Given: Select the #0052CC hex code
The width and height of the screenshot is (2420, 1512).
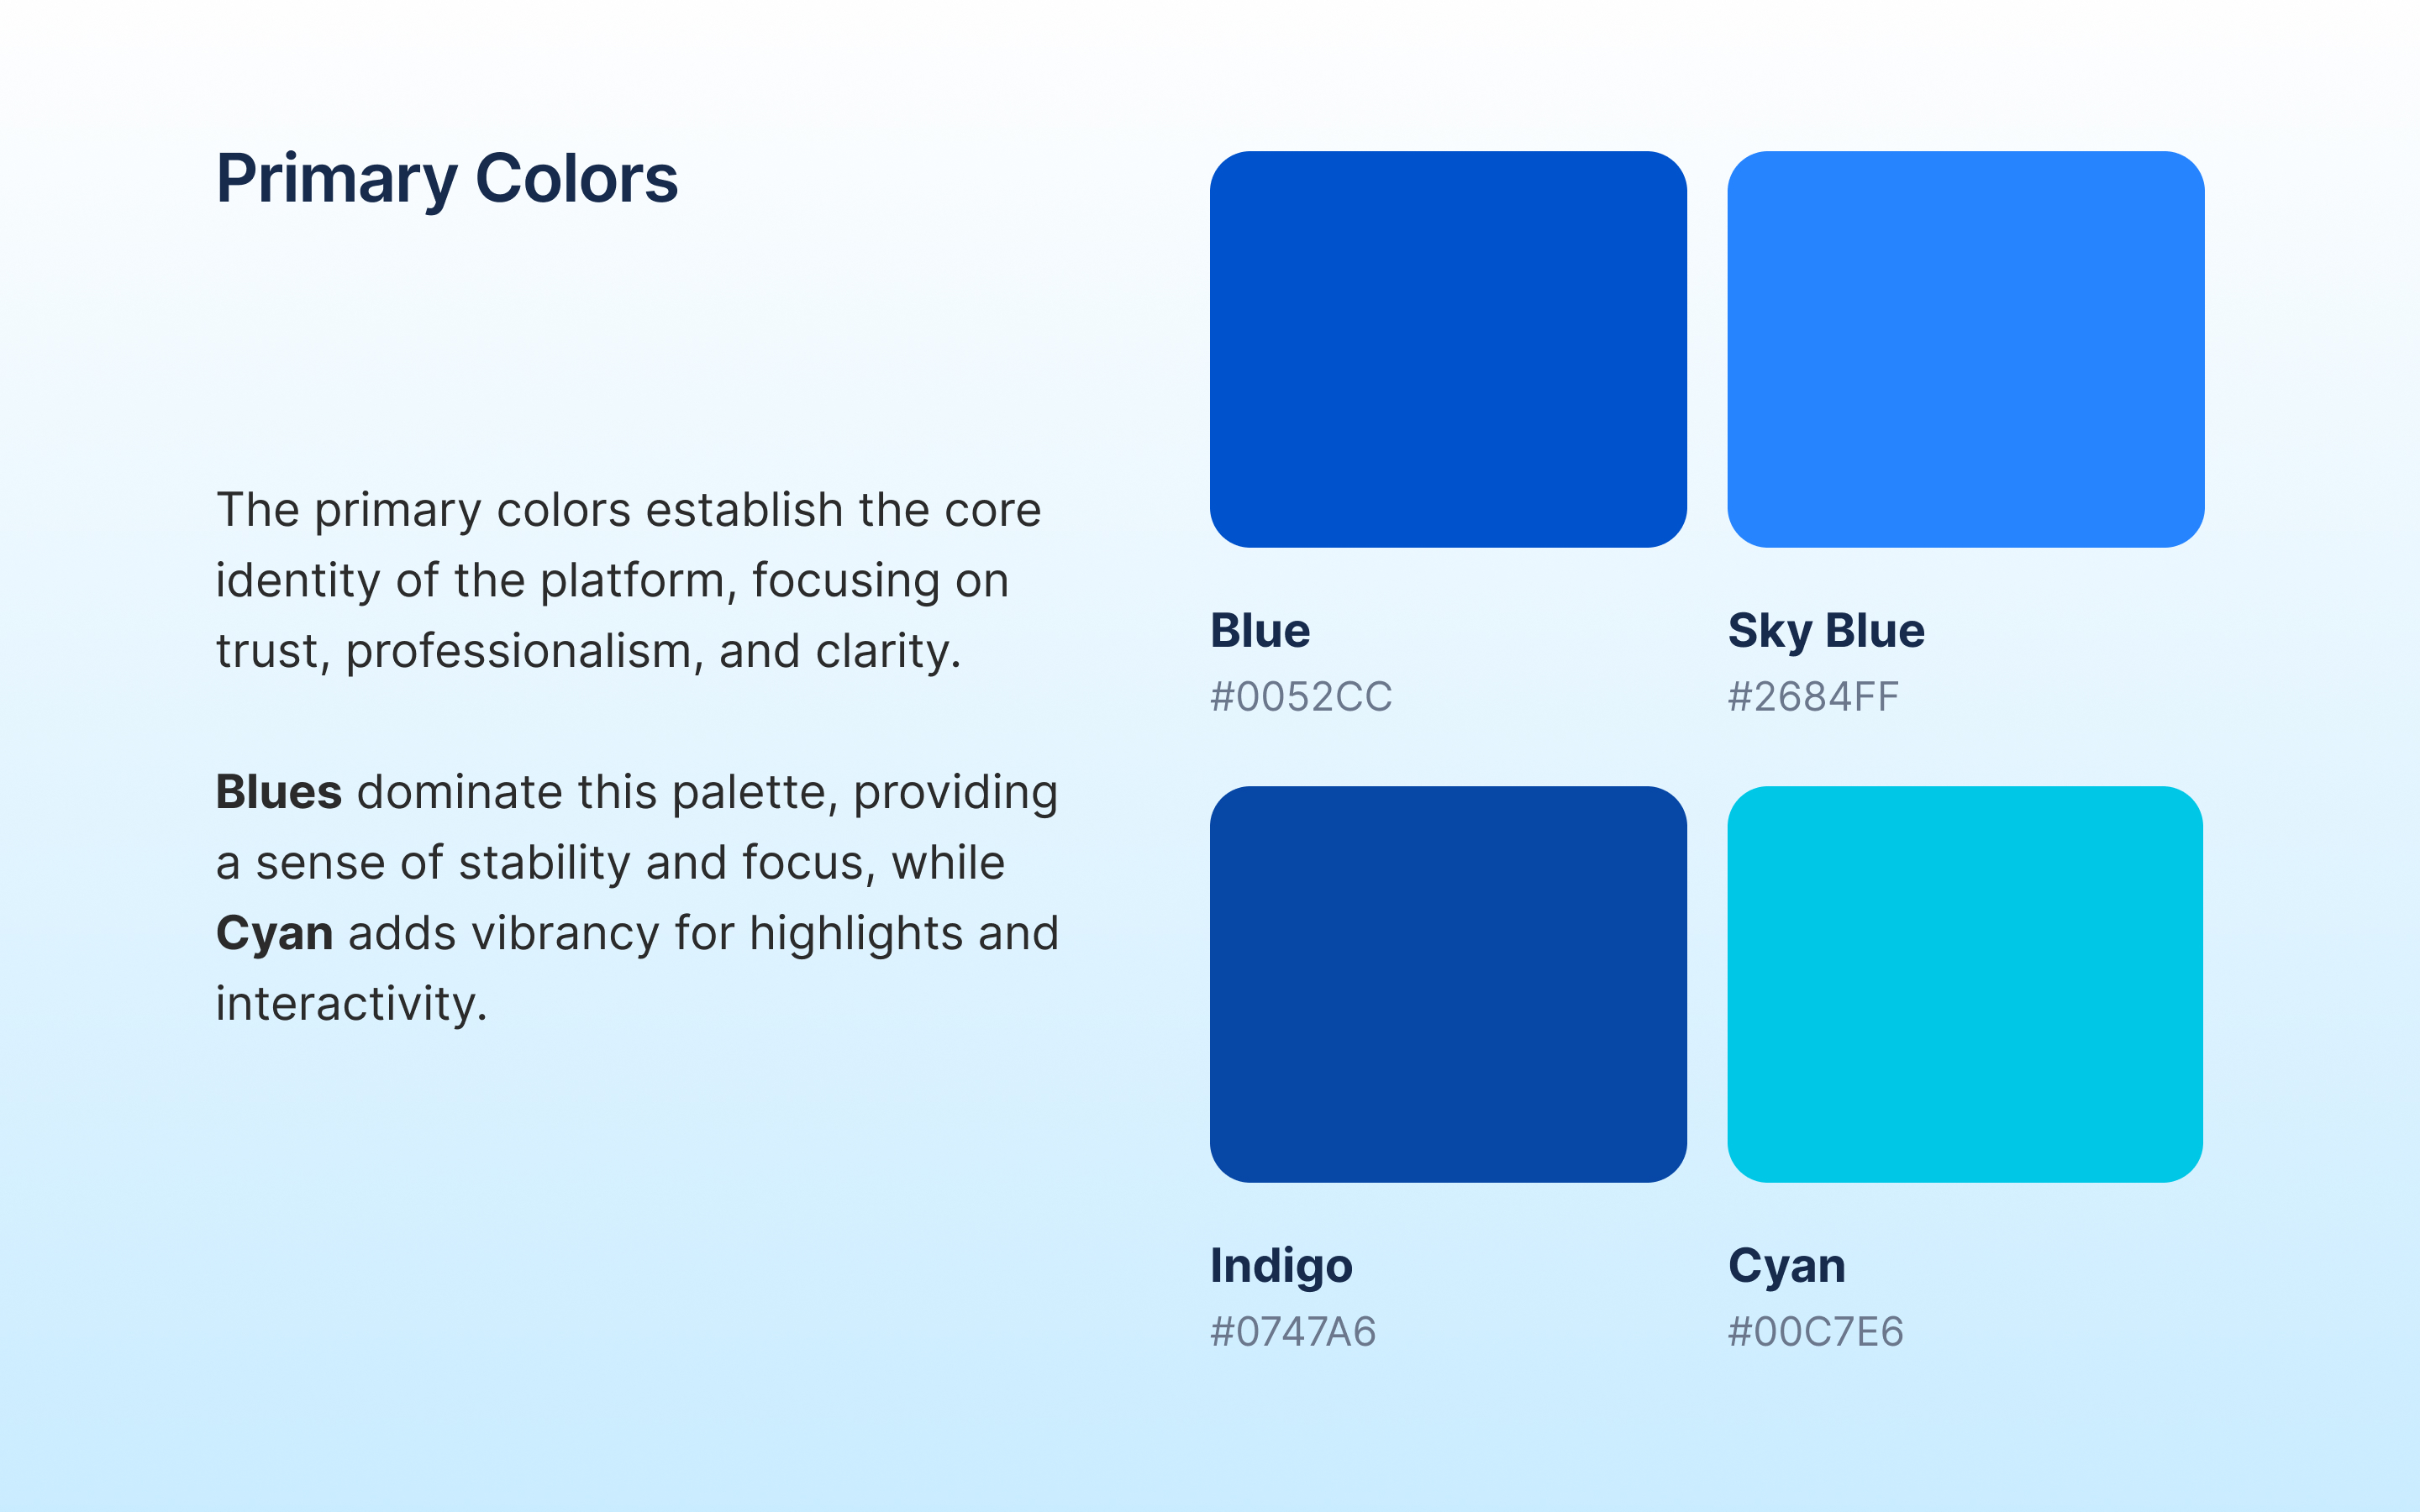Looking at the screenshot, I should point(1301,697).
